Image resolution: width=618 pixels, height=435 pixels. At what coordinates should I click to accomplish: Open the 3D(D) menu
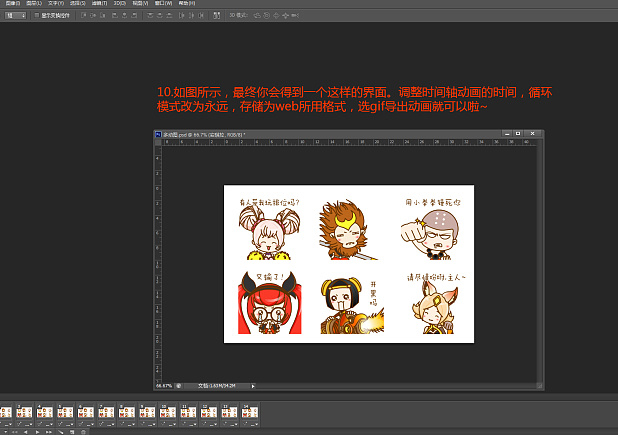120,3
